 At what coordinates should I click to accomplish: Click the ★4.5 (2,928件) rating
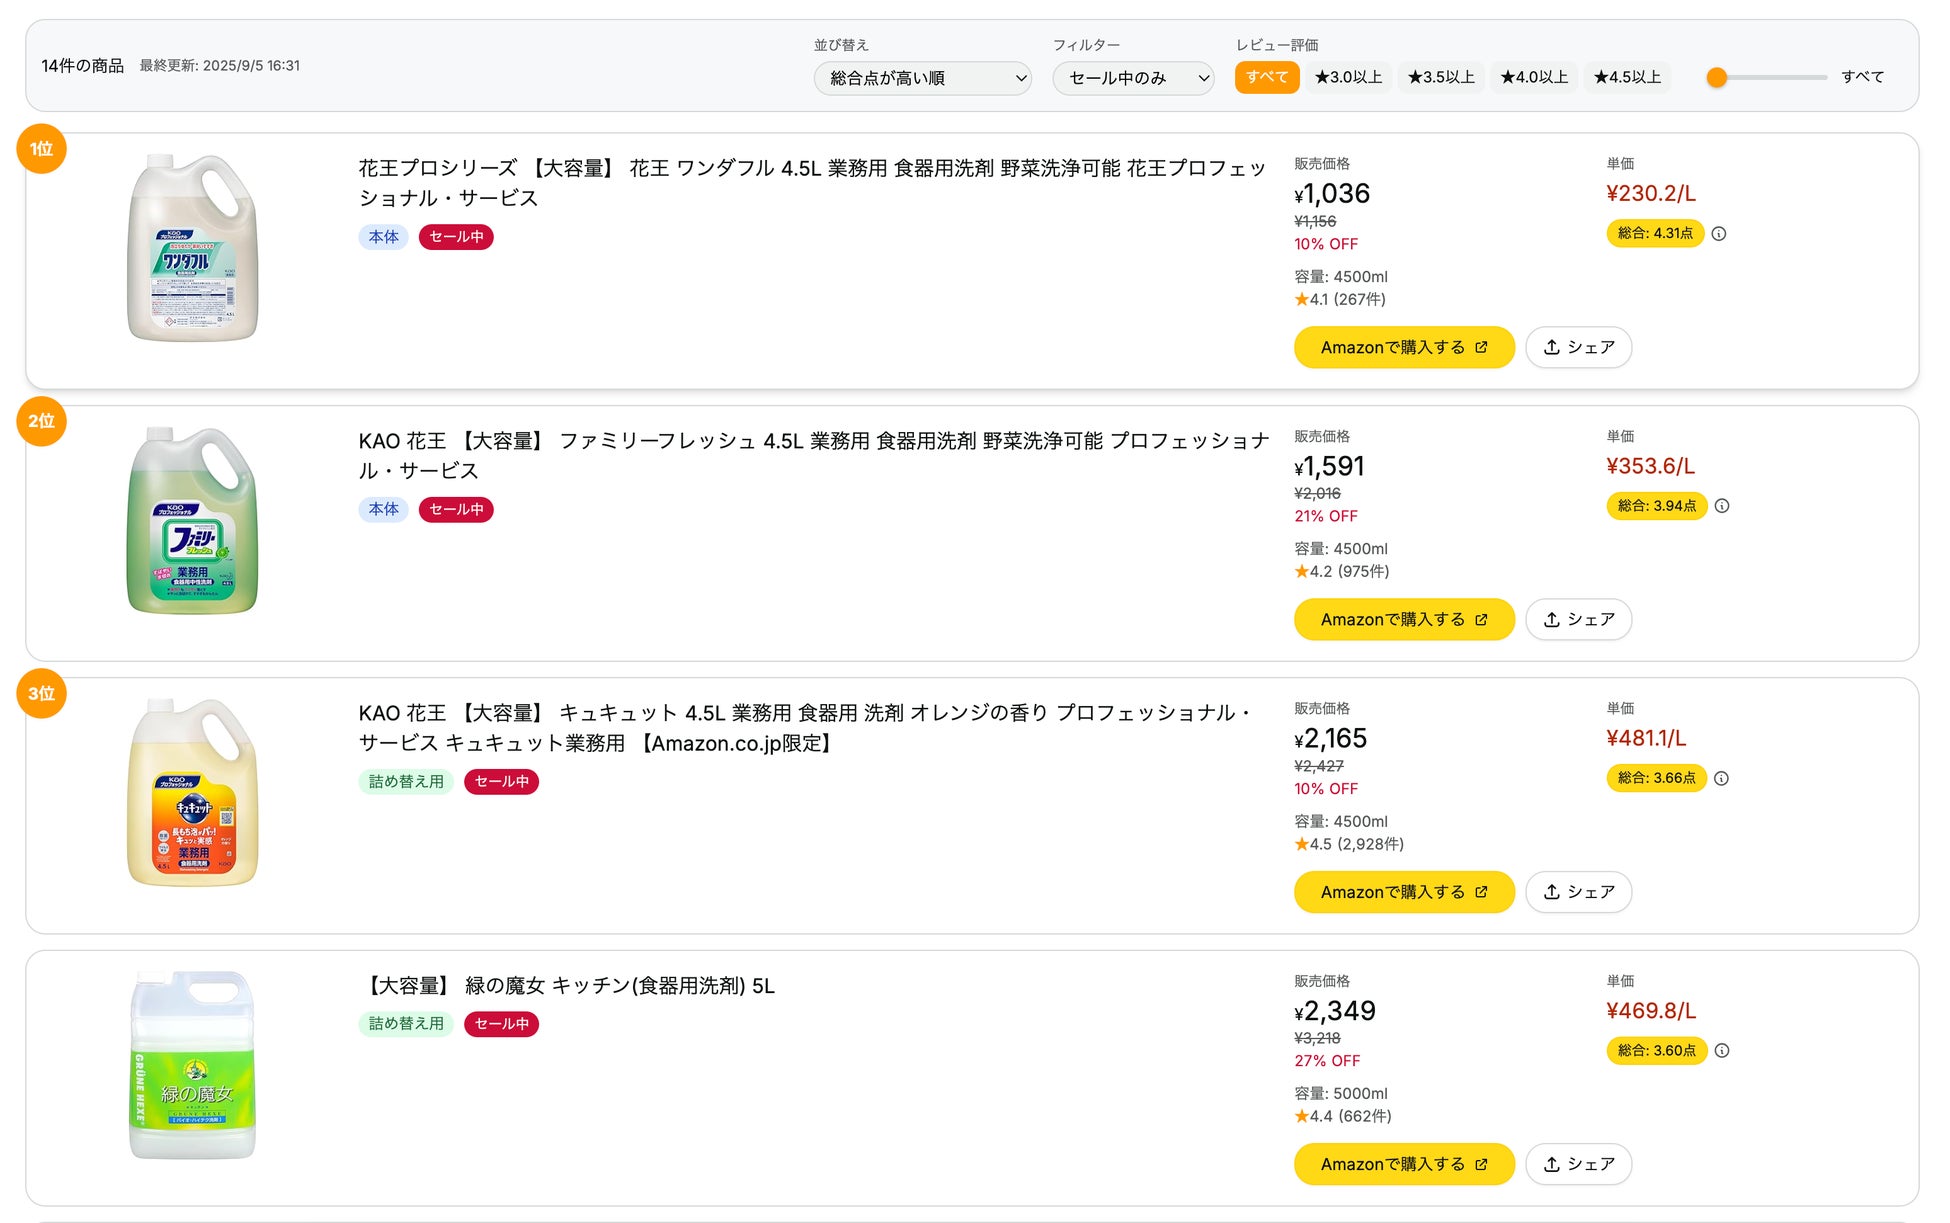pyautogui.click(x=1349, y=844)
